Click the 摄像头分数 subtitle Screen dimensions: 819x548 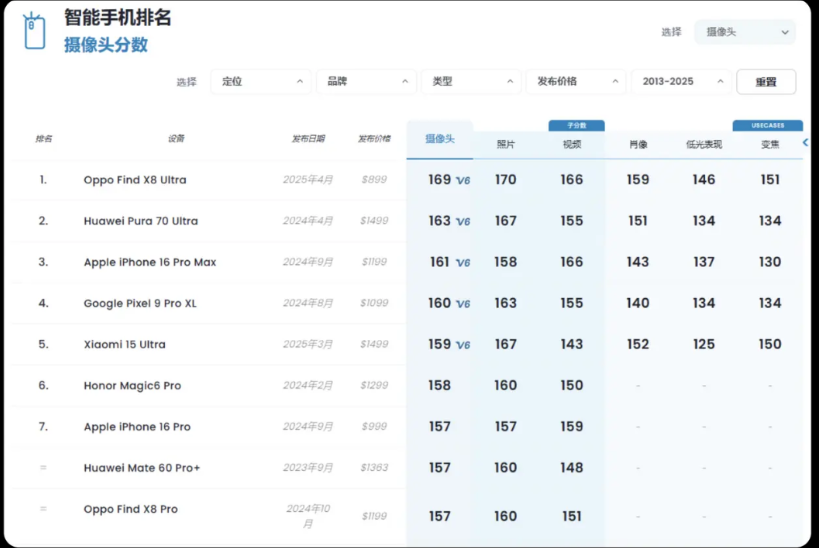coord(106,45)
